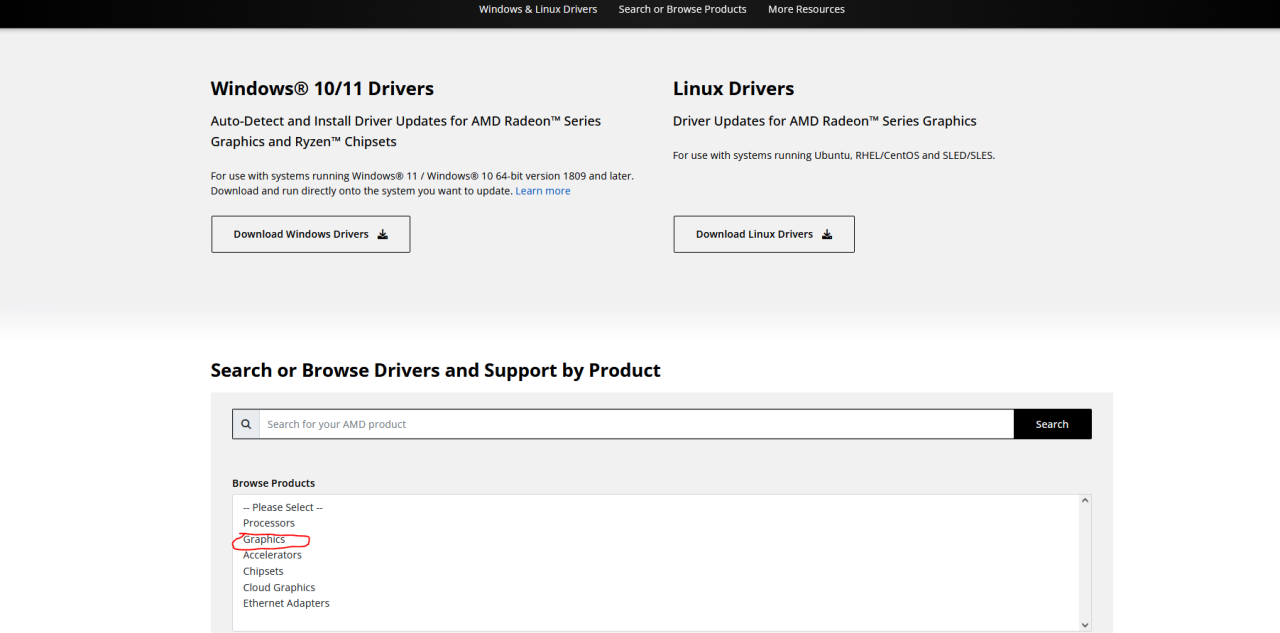Select the "-- Please Select --" list option
This screenshot has width=1280, height=633.
pos(283,507)
